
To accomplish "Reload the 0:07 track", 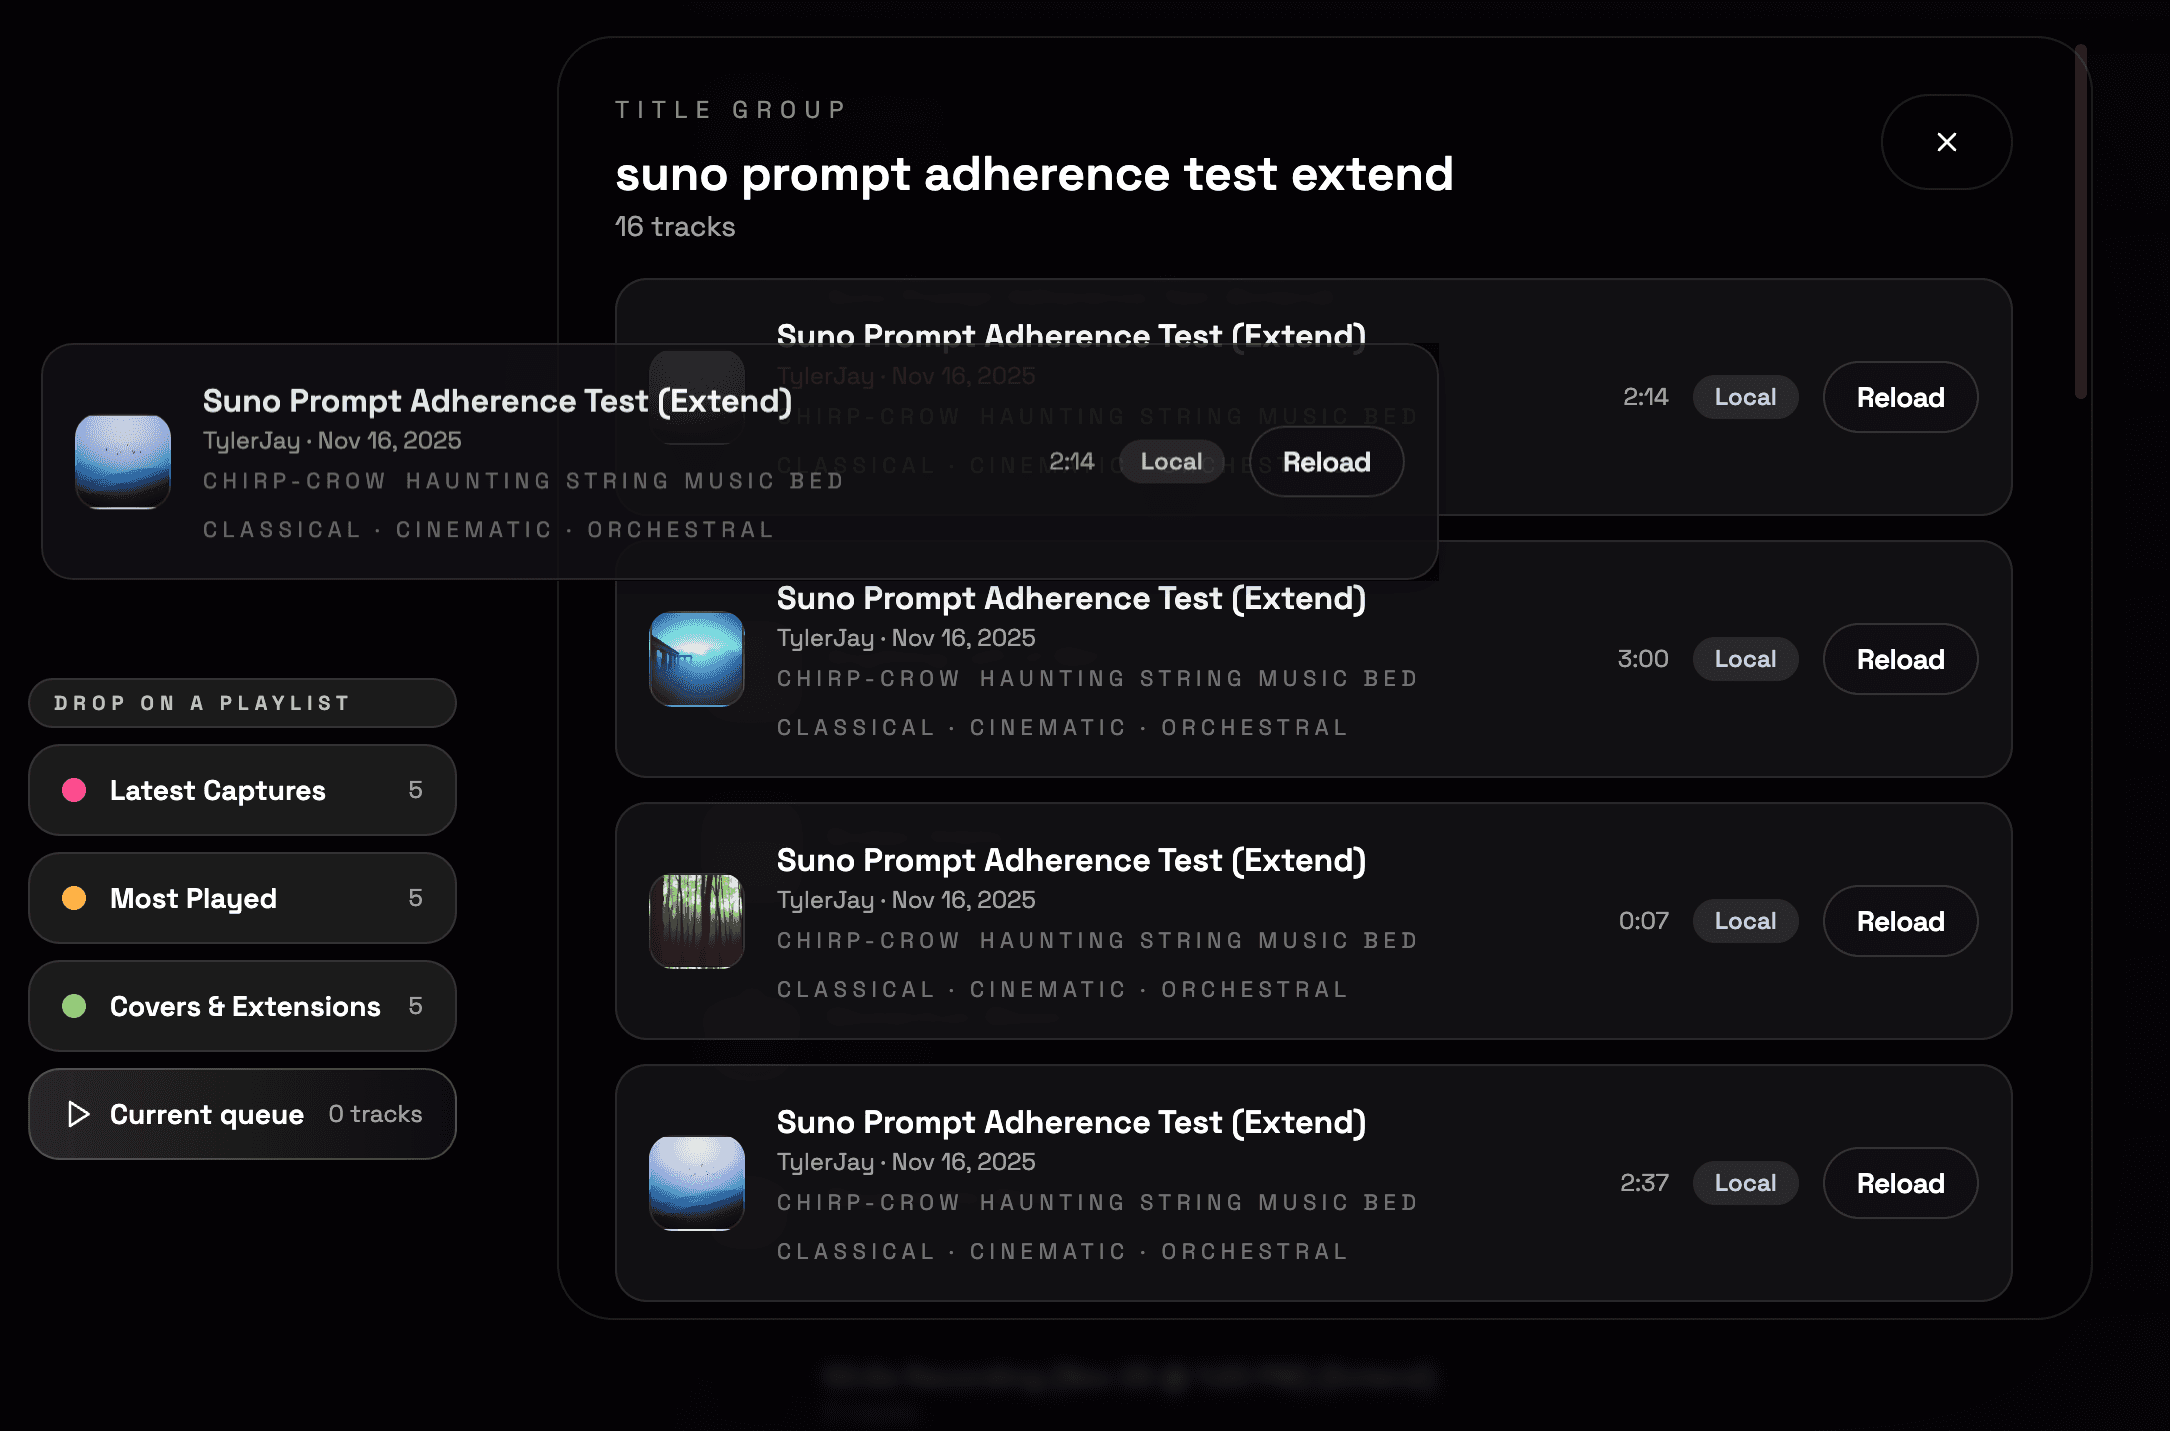I will (x=1899, y=921).
